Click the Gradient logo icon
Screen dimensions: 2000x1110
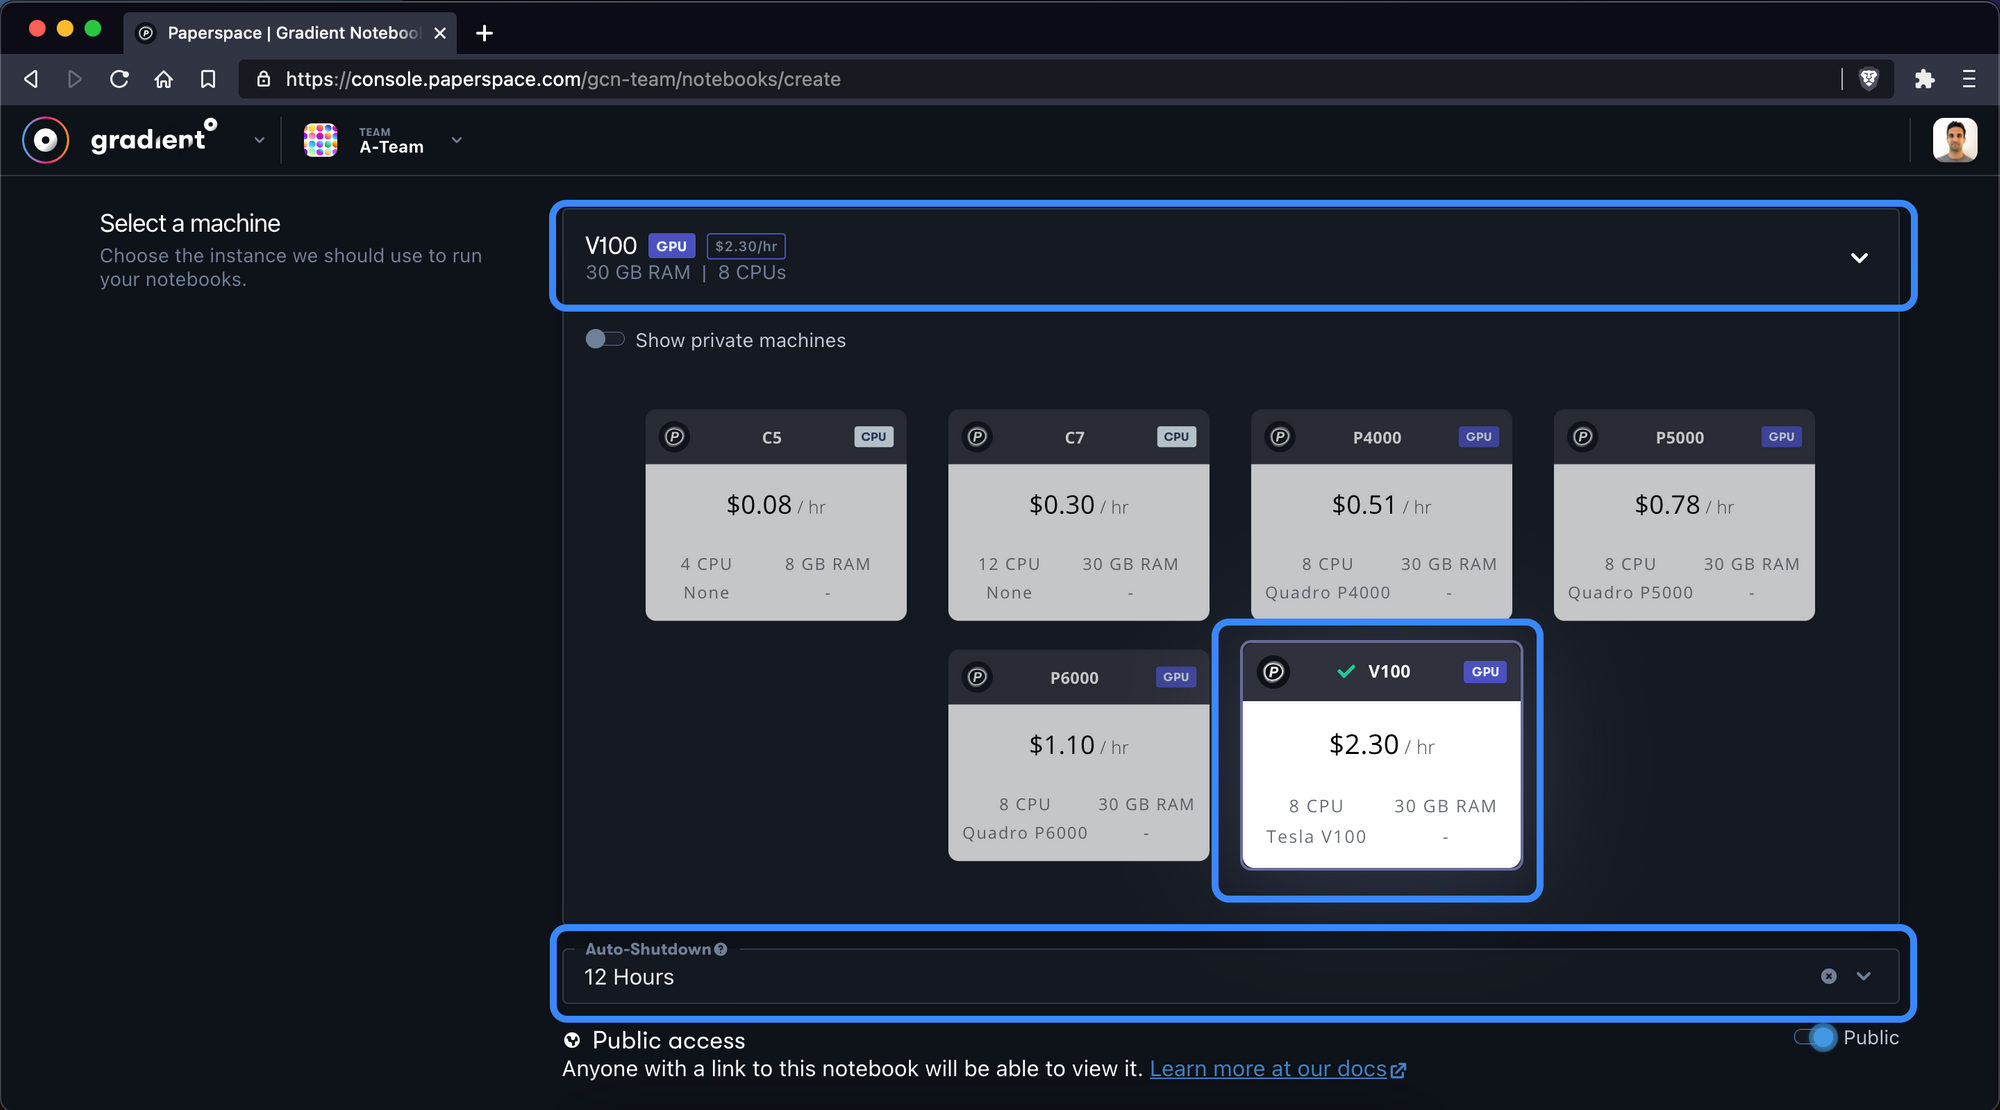pyautogui.click(x=46, y=140)
